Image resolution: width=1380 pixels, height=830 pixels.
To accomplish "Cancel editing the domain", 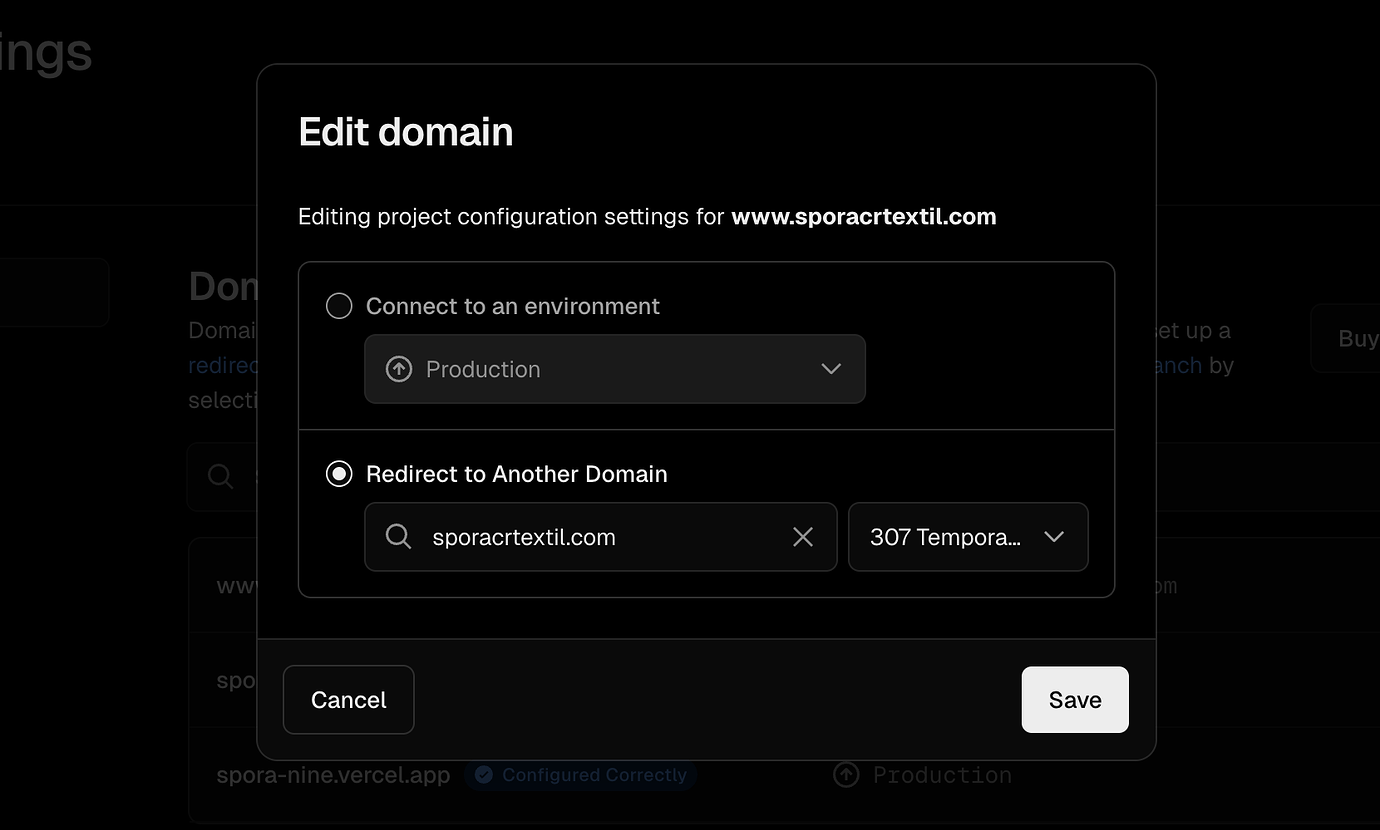I will coord(348,699).
